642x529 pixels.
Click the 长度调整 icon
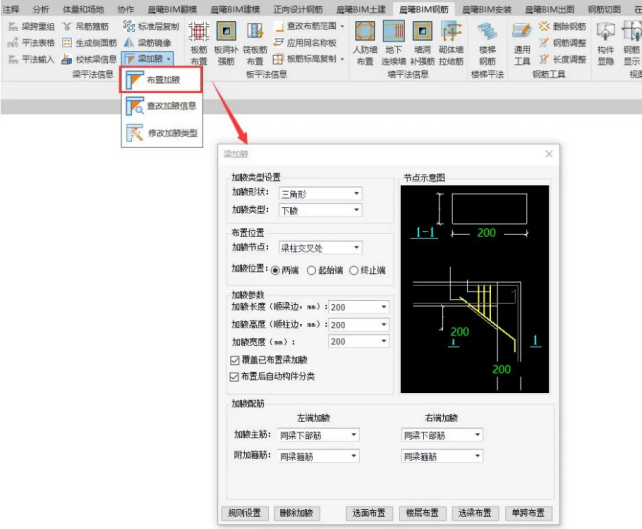coord(544,59)
